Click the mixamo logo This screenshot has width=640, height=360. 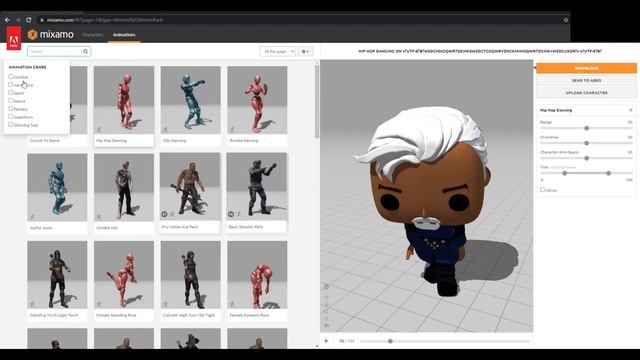click(x=51, y=35)
